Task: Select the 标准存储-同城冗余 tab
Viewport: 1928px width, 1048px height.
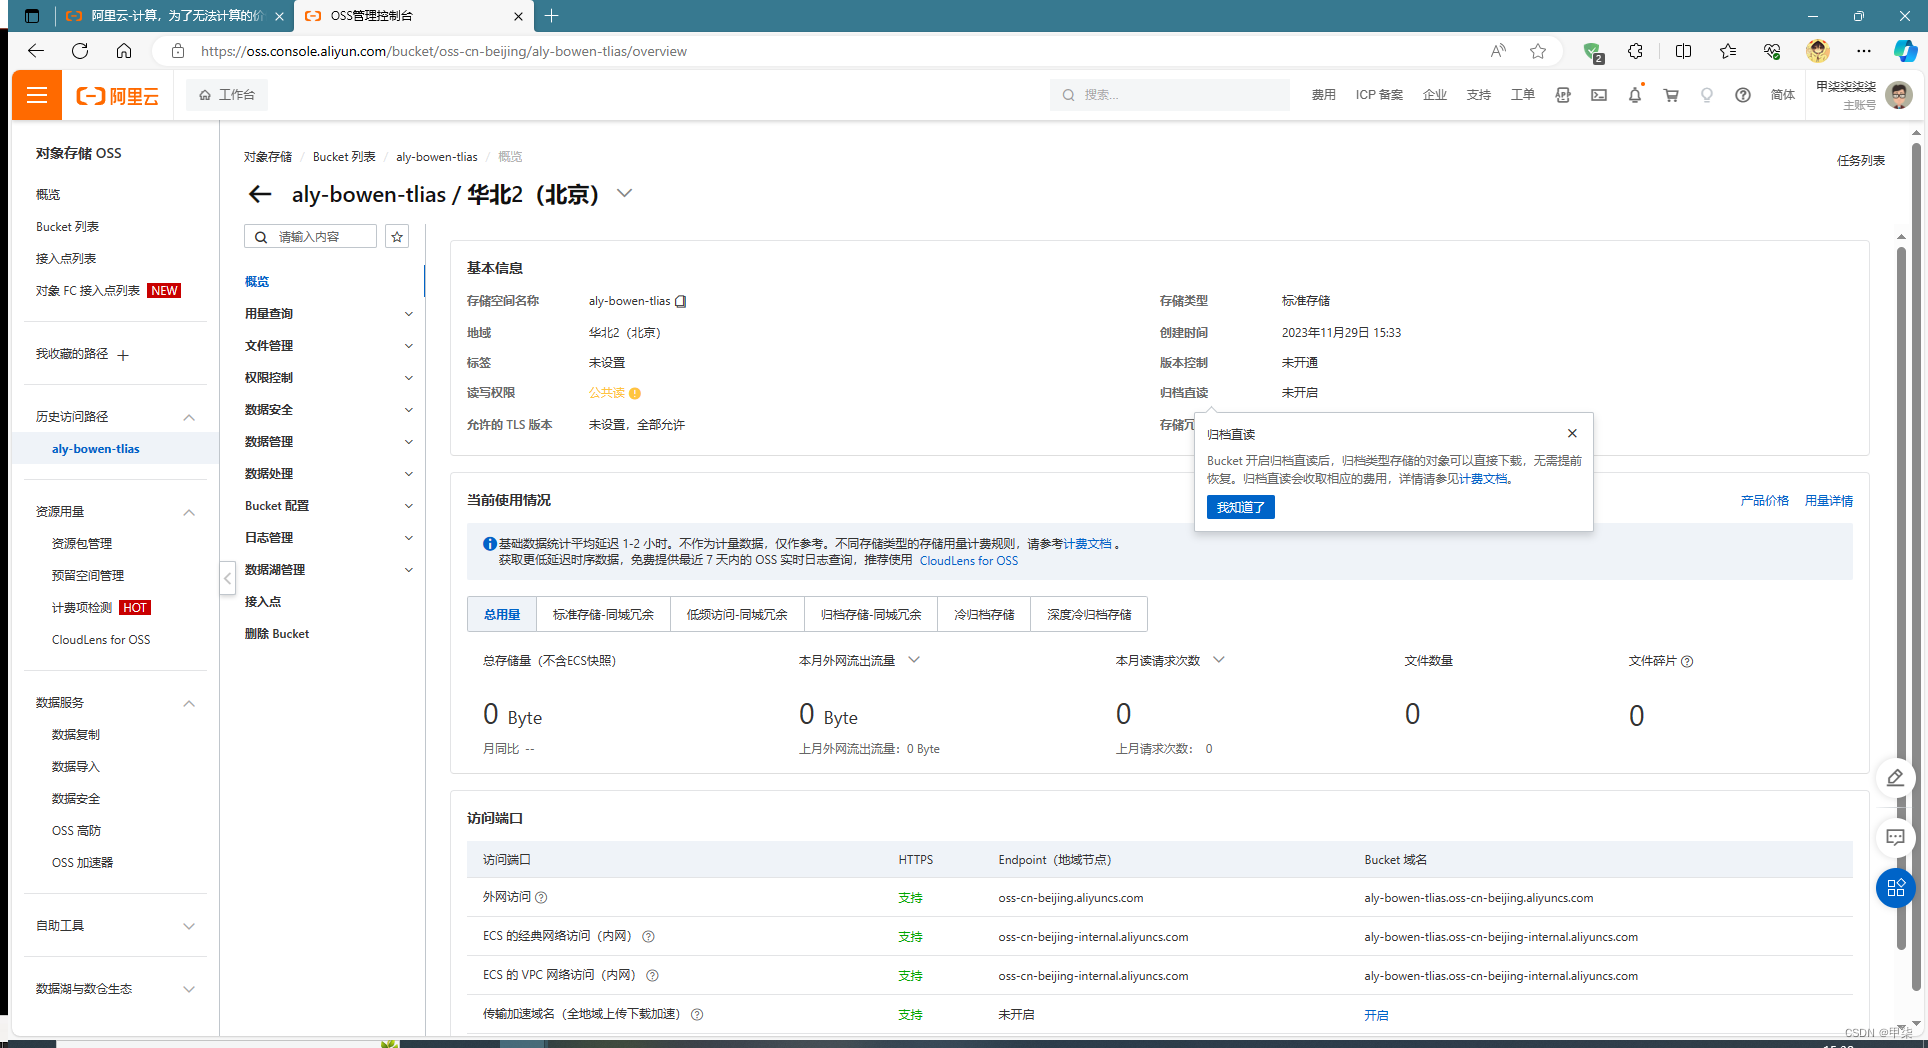Action: coord(603,614)
